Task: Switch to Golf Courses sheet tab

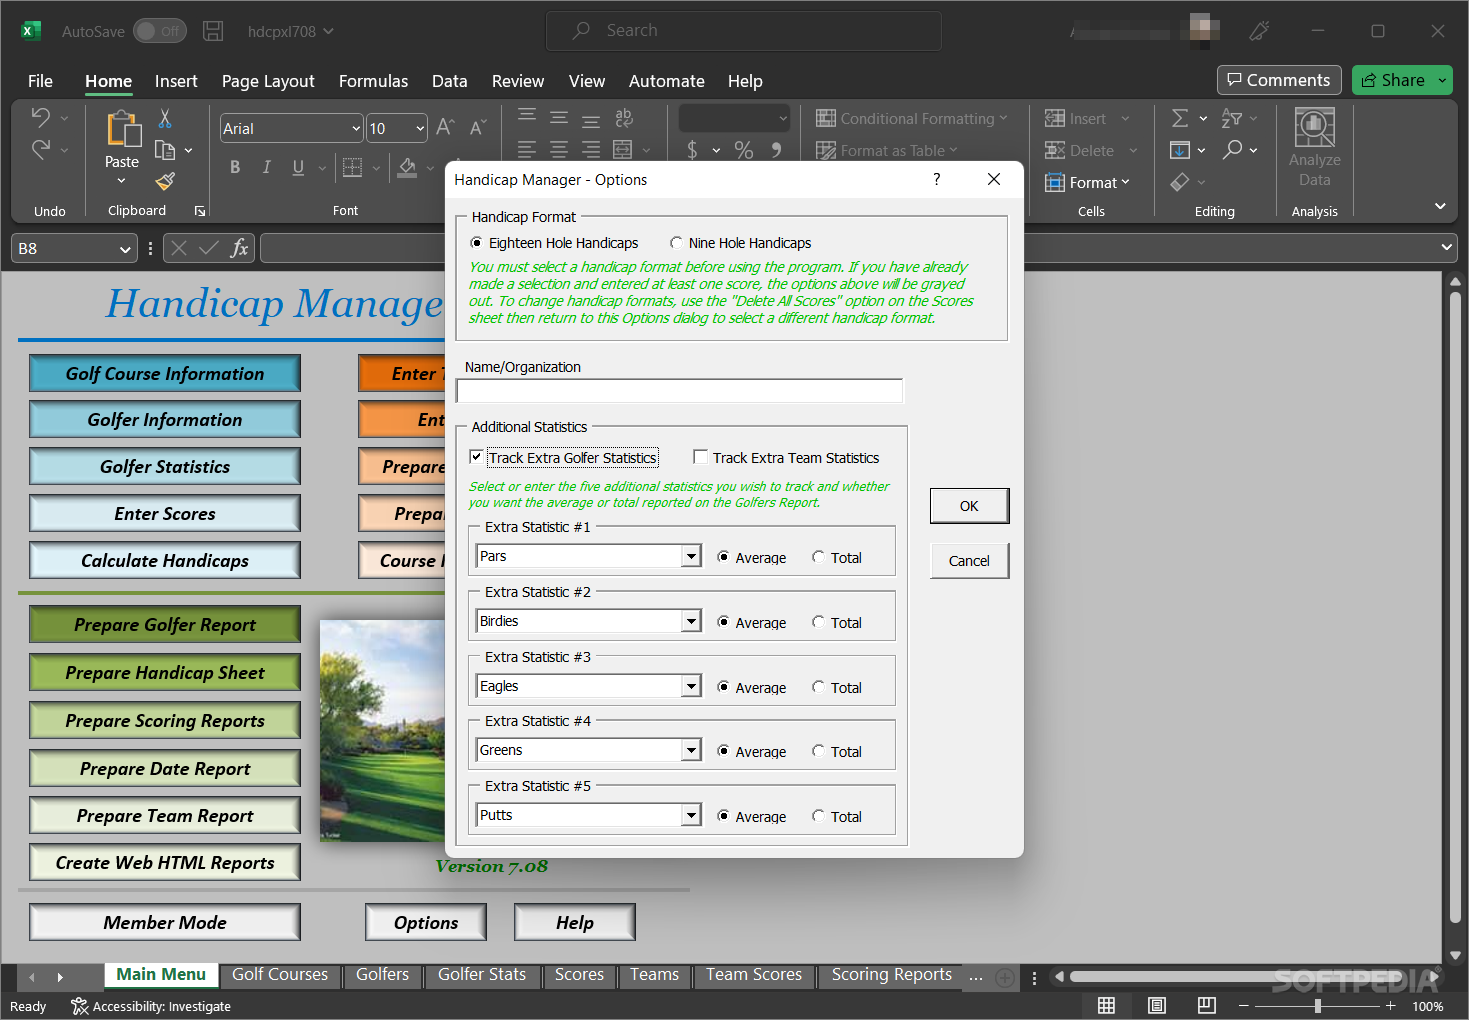Action: click(x=280, y=975)
